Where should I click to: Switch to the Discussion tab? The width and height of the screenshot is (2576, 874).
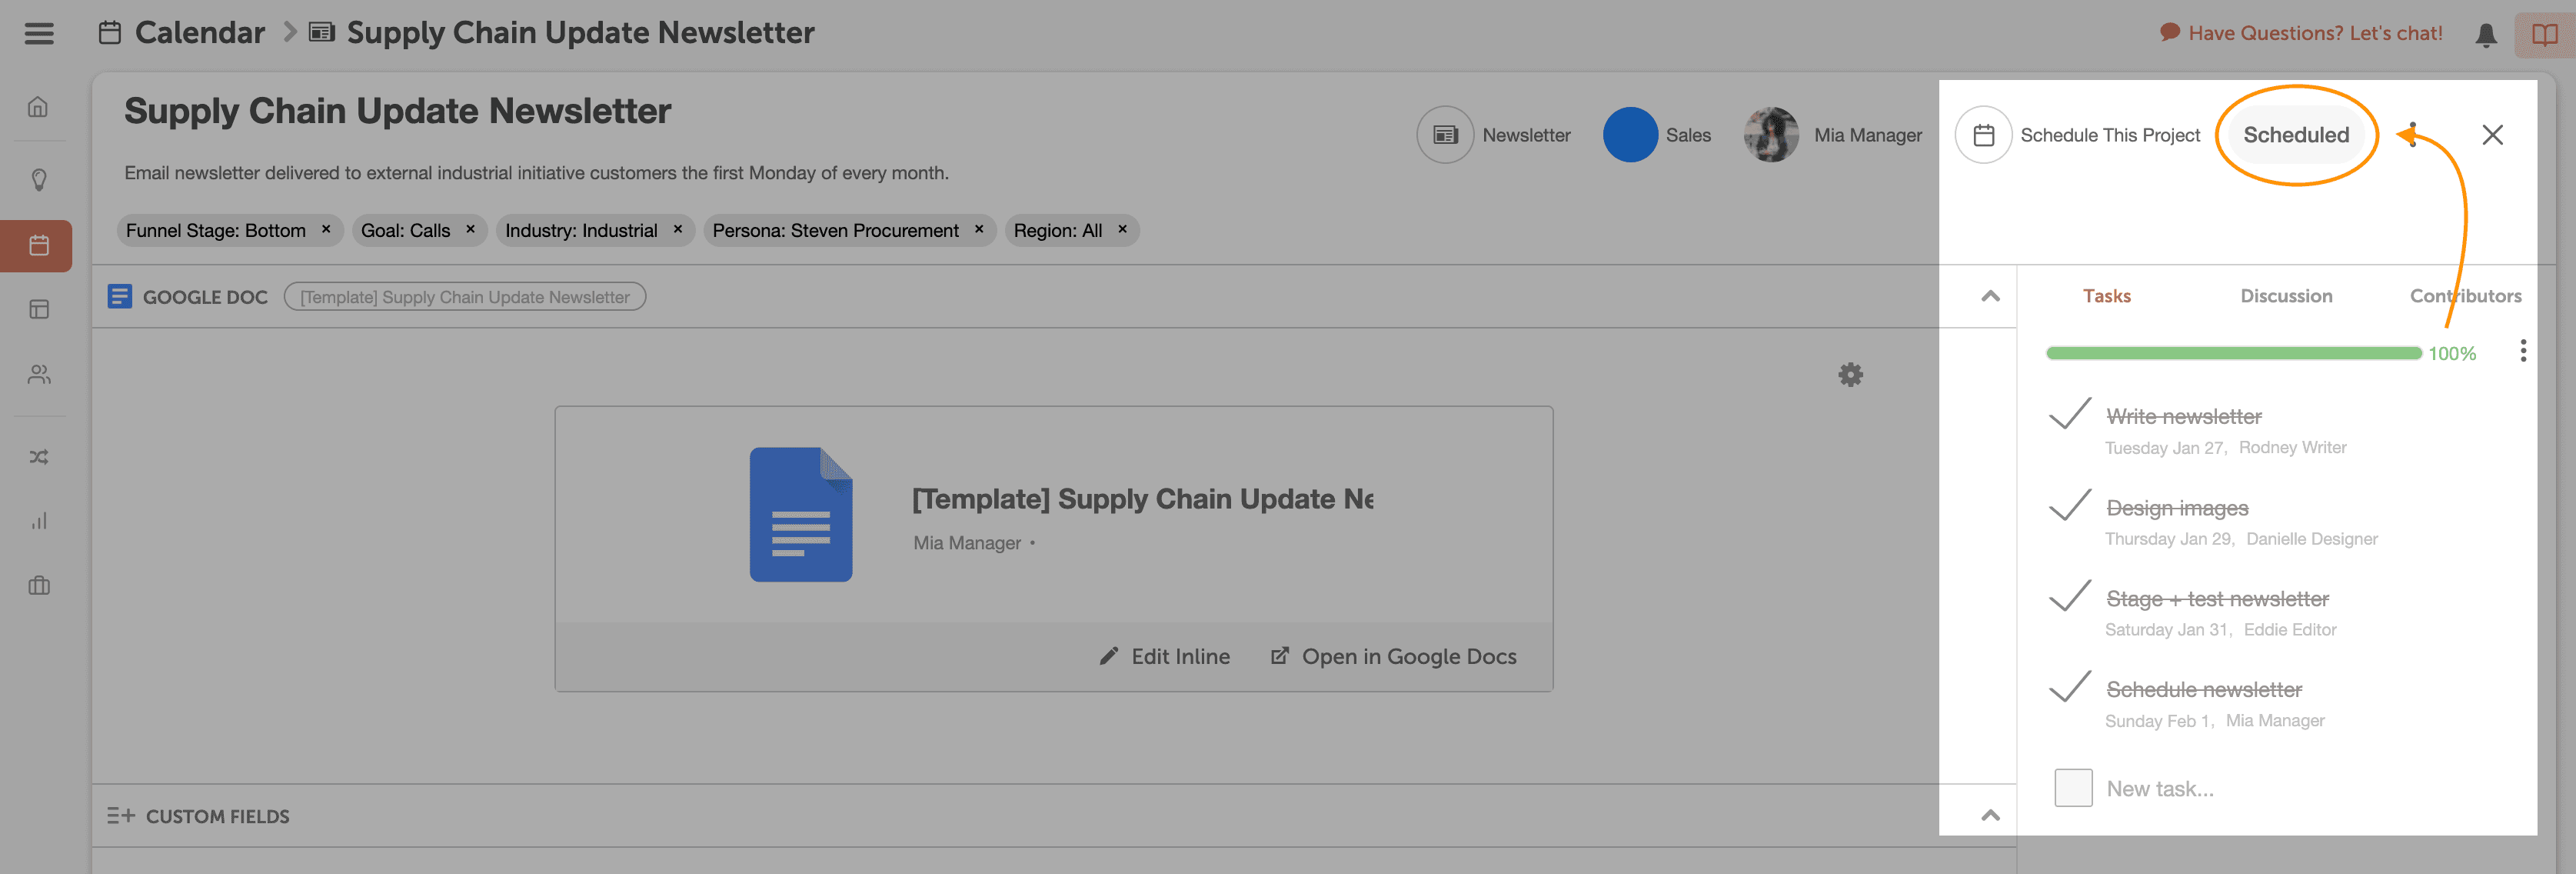coord(2285,296)
